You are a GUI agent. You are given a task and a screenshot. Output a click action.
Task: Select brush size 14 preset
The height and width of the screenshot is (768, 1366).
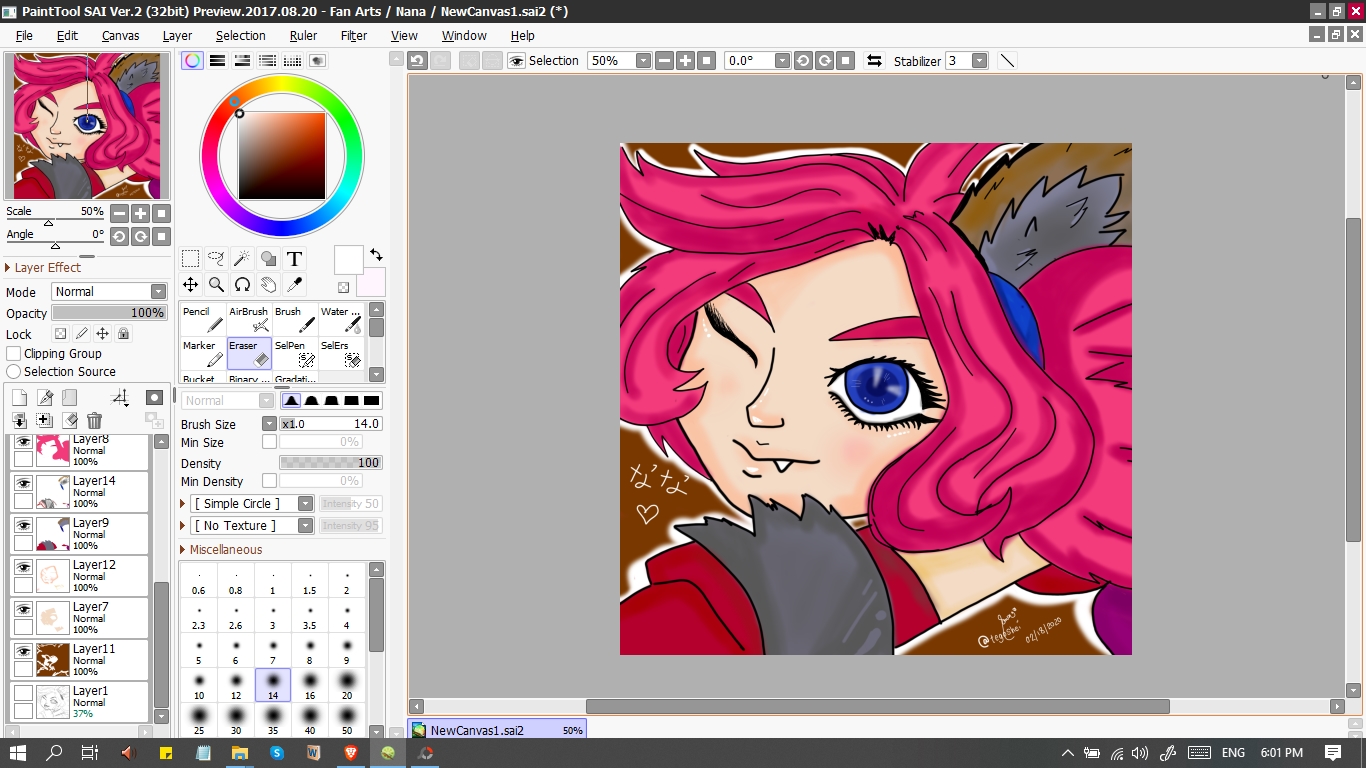273,685
